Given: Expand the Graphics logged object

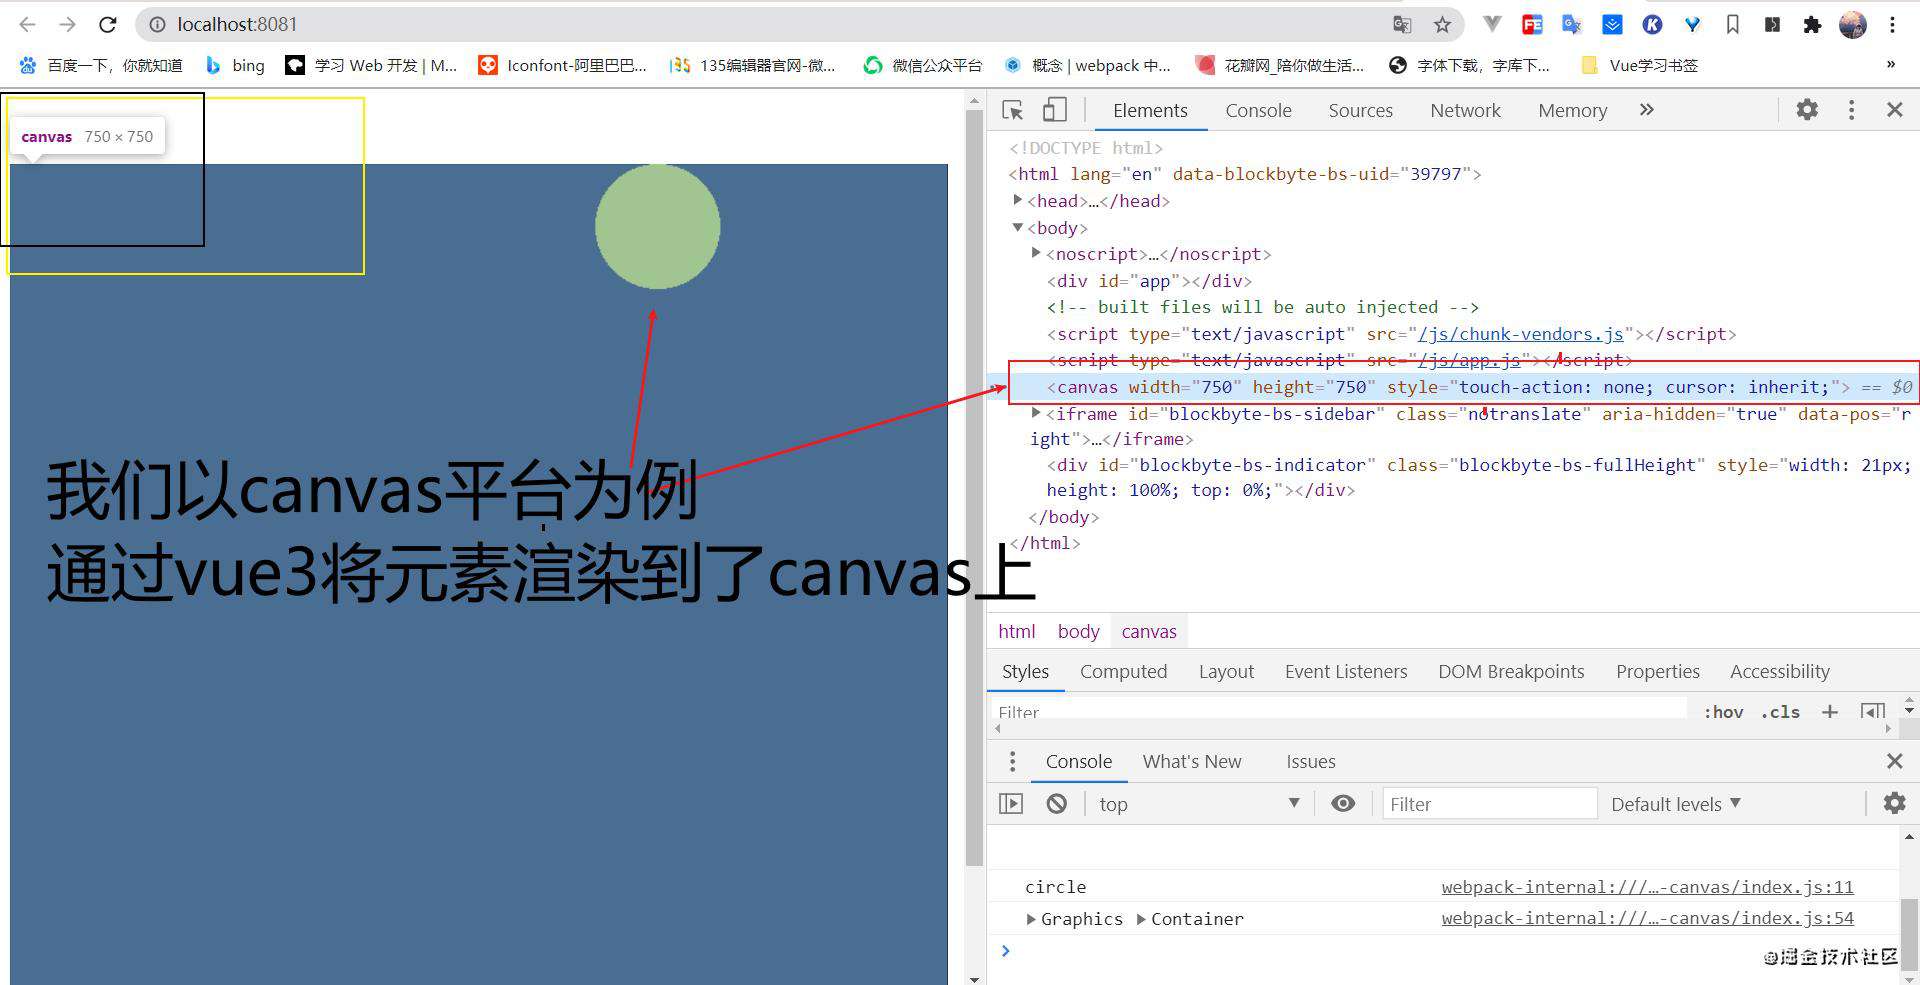Looking at the screenshot, I should pos(1031,919).
